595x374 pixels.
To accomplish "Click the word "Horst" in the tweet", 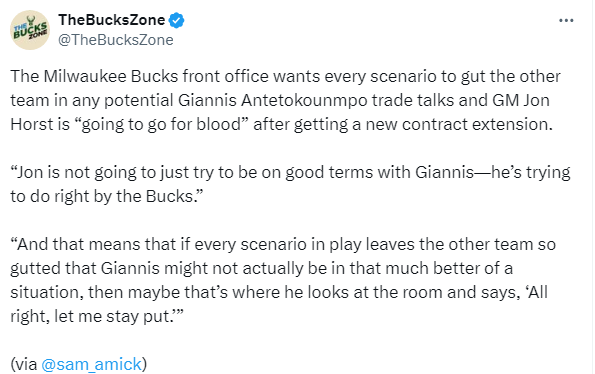I will pos(32,124).
